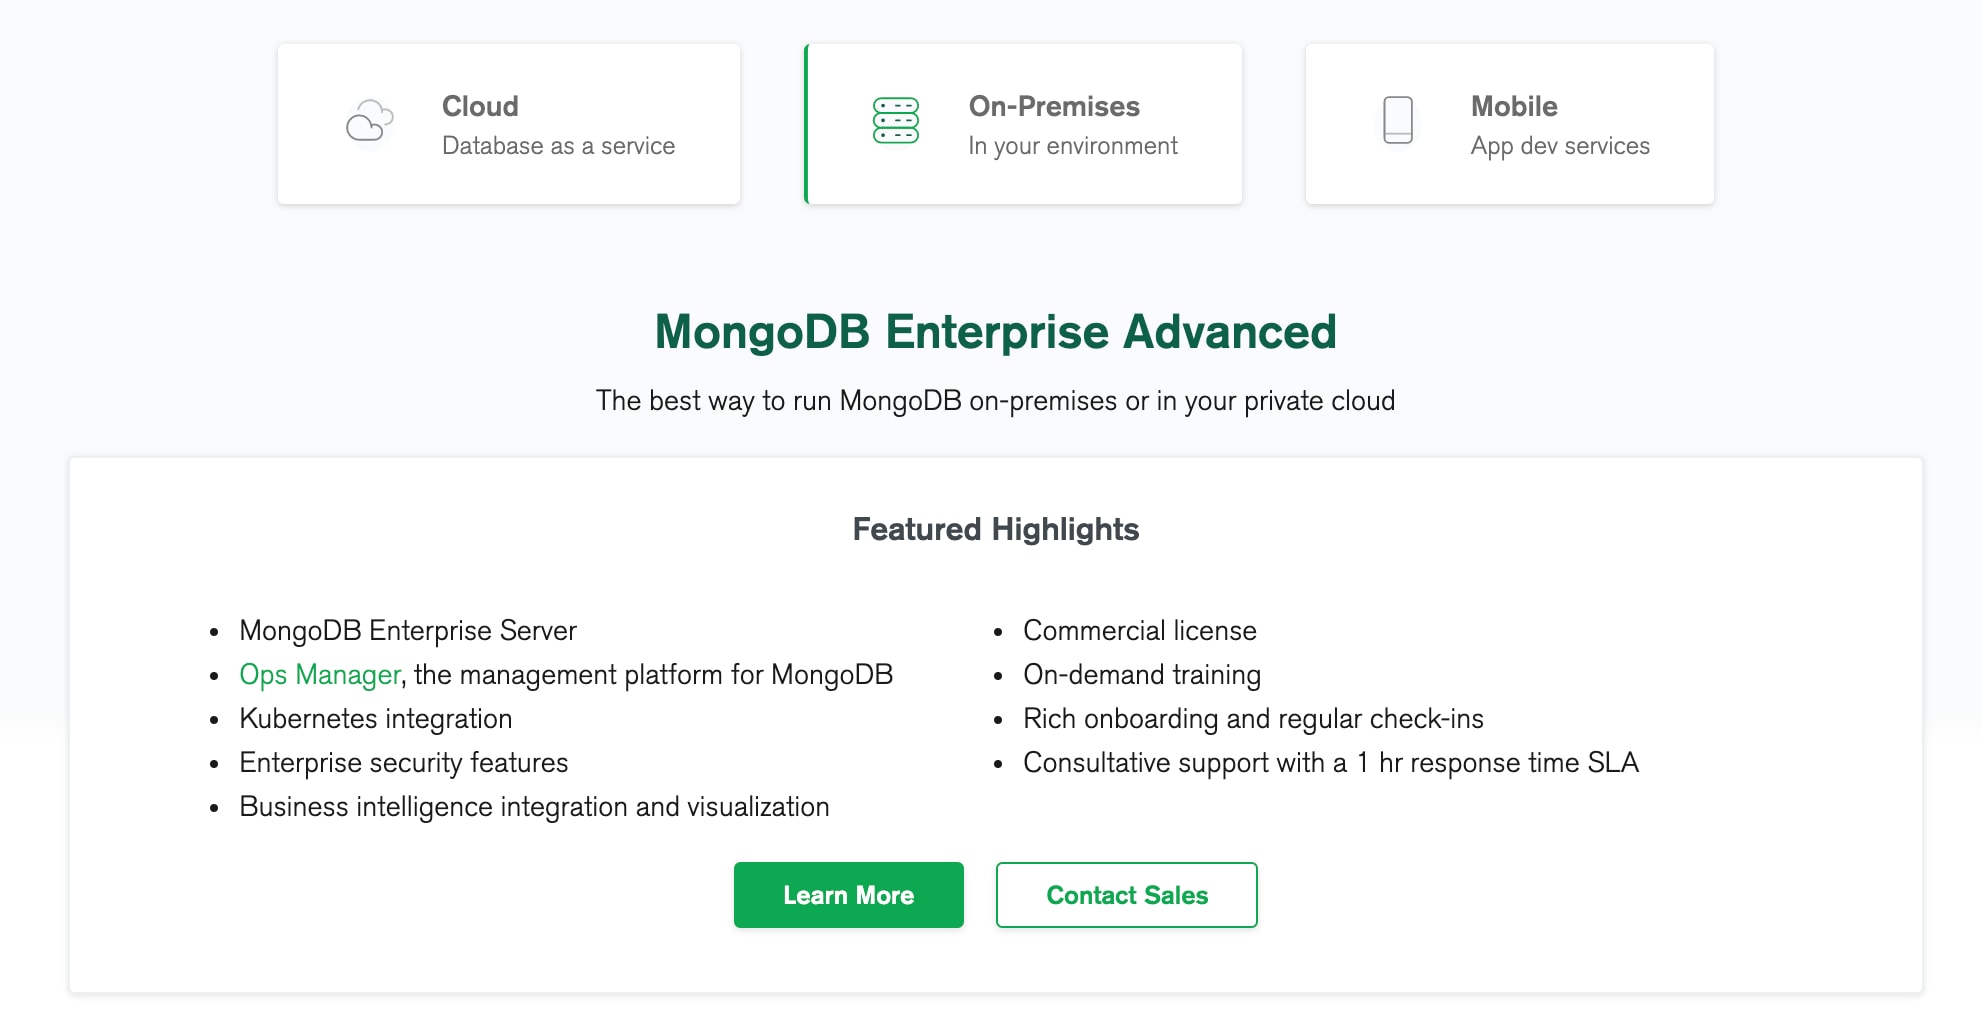Click the App dev services subtitle

[1560, 145]
